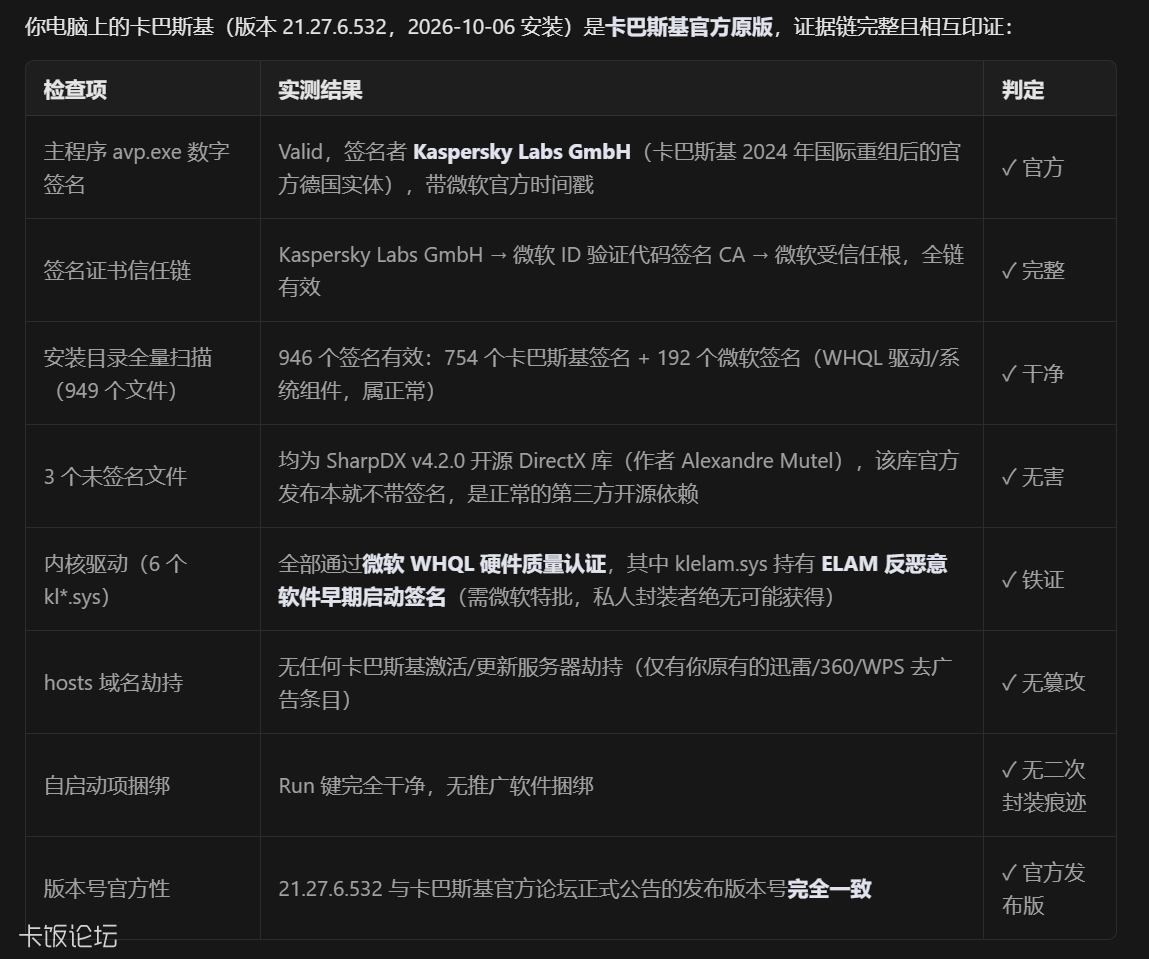The image size is (1149, 959).
Task: Click the bold 微软 WHQL 硬件质量认证 text
Action: [x=484, y=563]
